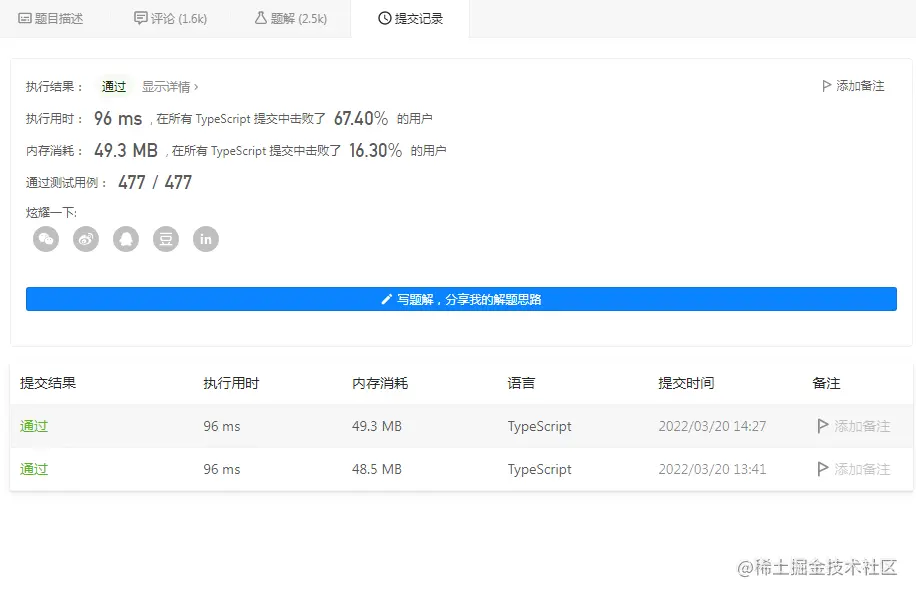
Task: Share result via QQ penguin icon
Action: click(x=126, y=239)
